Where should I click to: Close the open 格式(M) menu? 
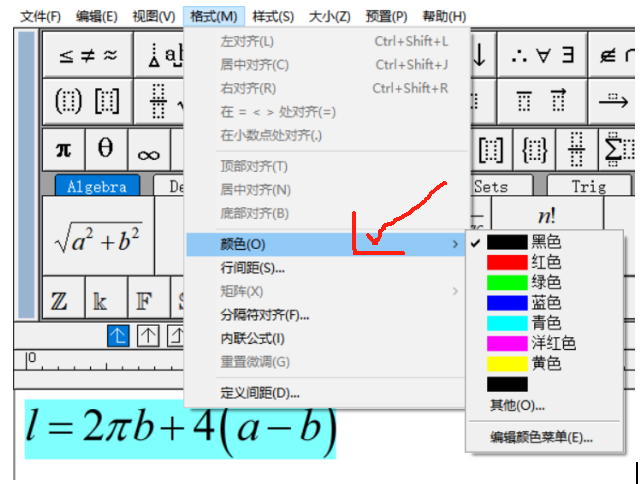tap(214, 16)
